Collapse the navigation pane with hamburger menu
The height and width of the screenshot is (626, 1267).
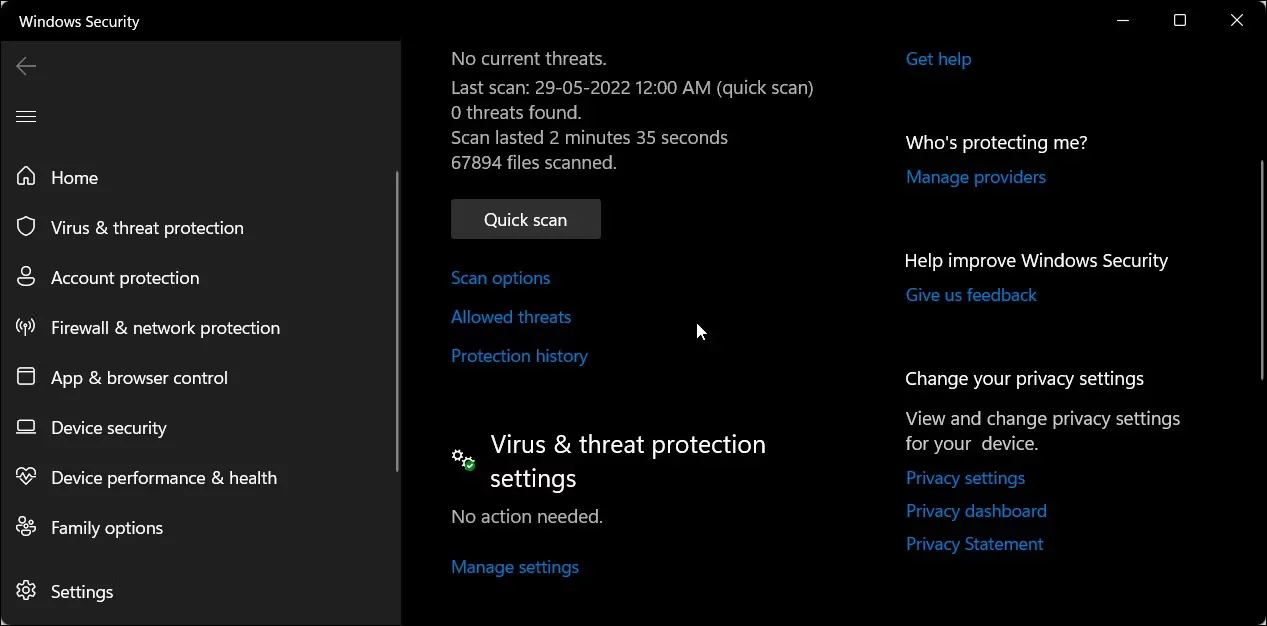pyautogui.click(x=26, y=116)
